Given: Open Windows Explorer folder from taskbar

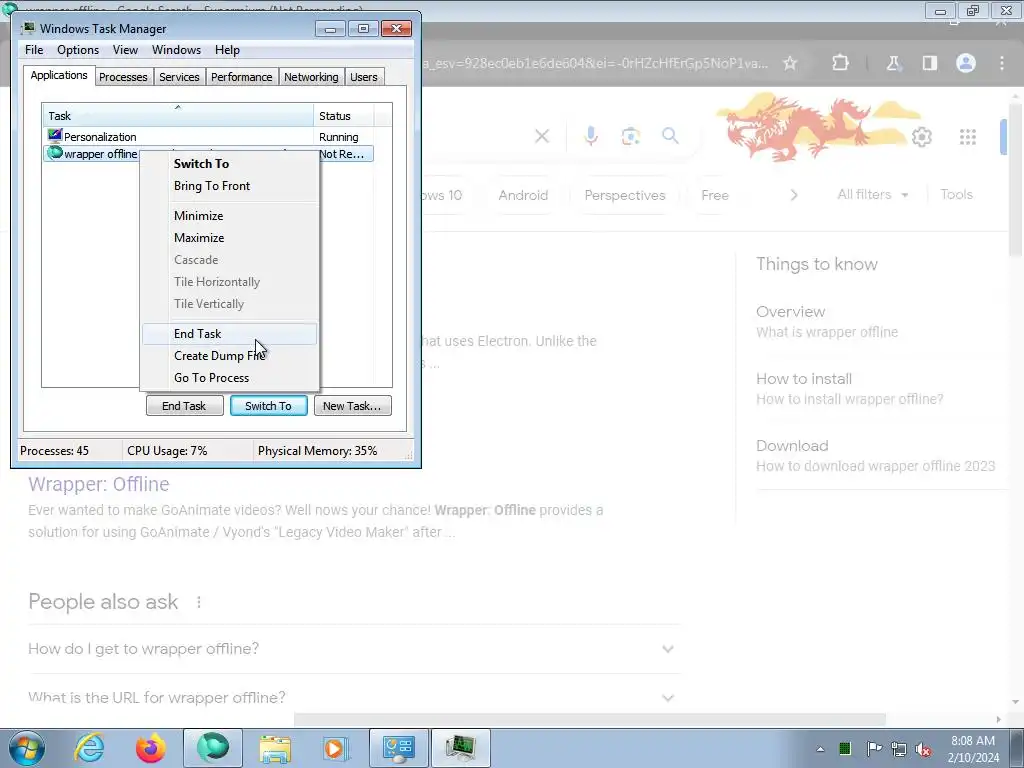Looking at the screenshot, I should click(275, 748).
